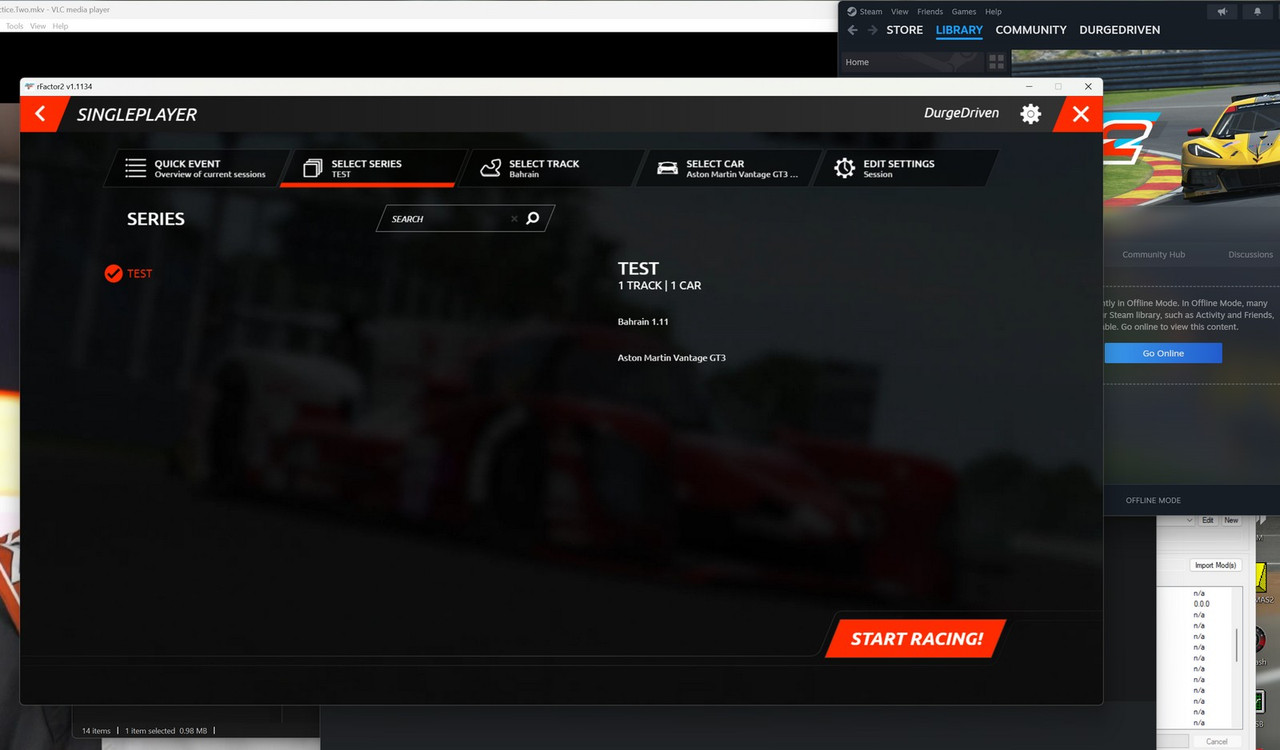Click the Start Racing button

(x=916, y=638)
